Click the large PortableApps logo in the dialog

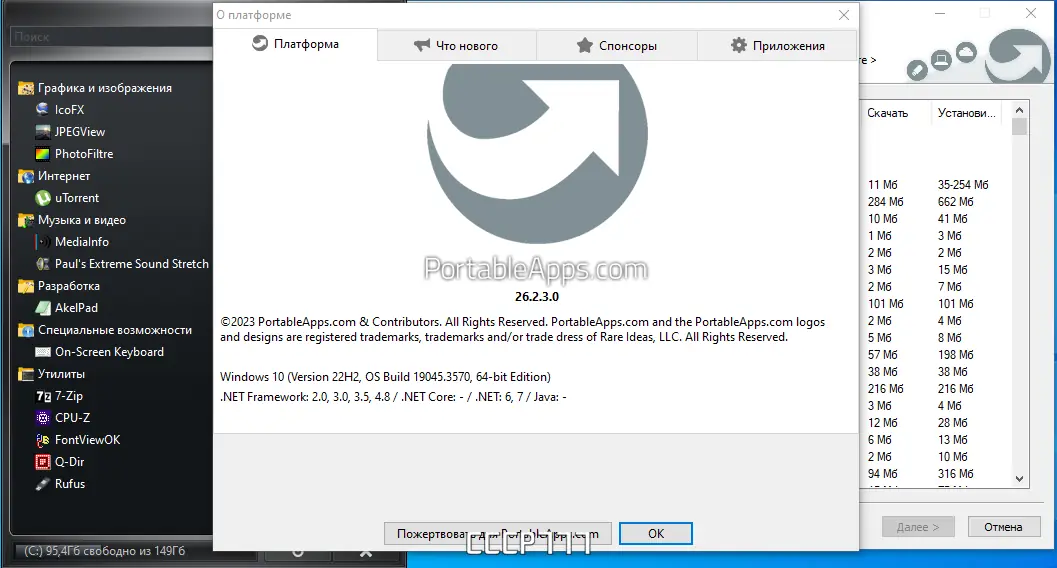(537, 152)
